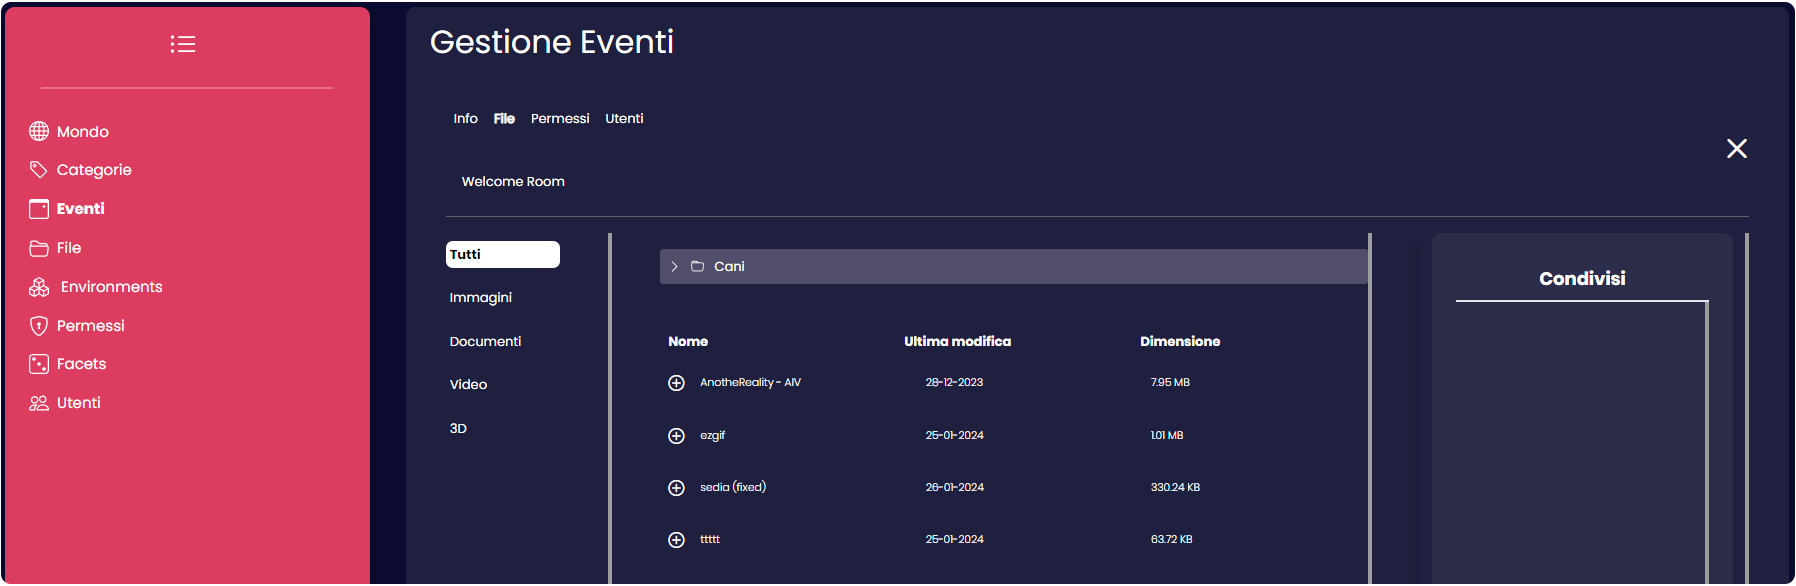Click the folder icon beside File in sidebar
Image resolution: width=1796 pixels, height=586 pixels.
[x=39, y=248]
